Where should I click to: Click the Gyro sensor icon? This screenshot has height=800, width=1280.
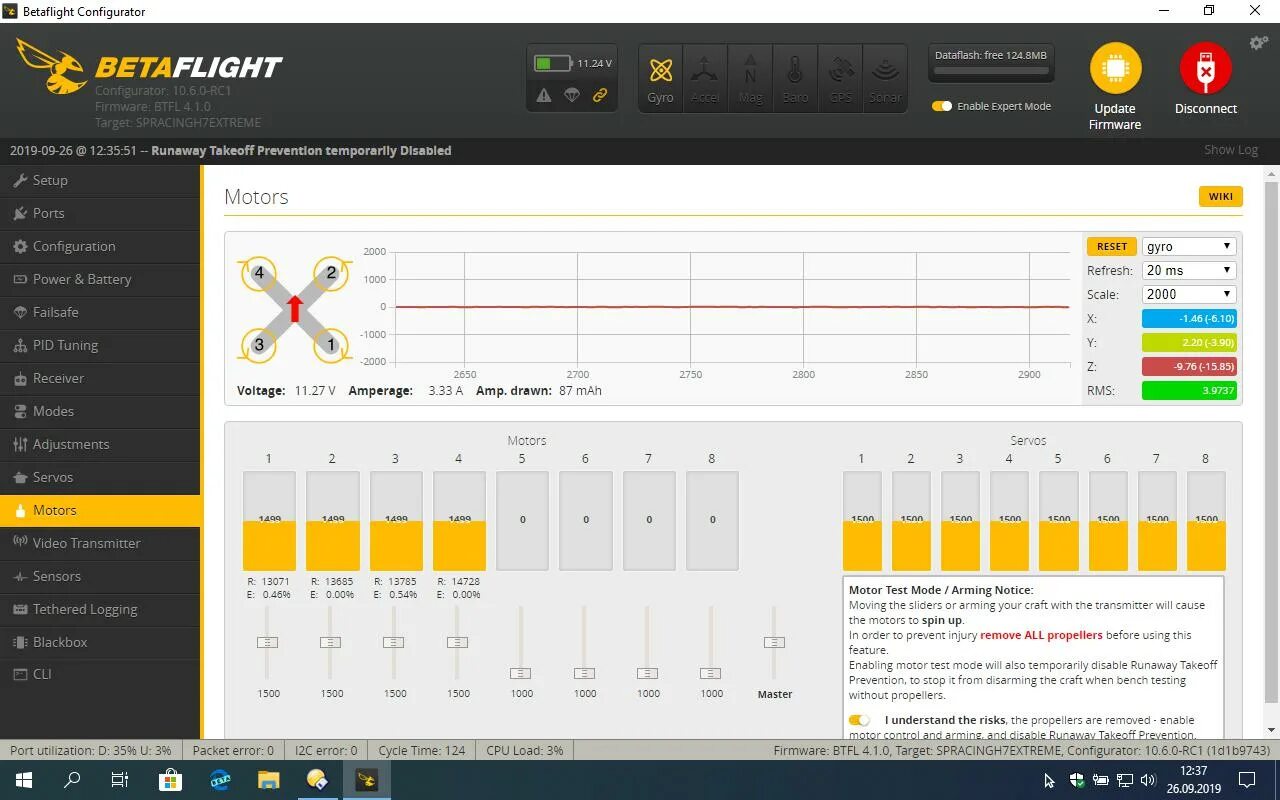[x=660, y=78]
